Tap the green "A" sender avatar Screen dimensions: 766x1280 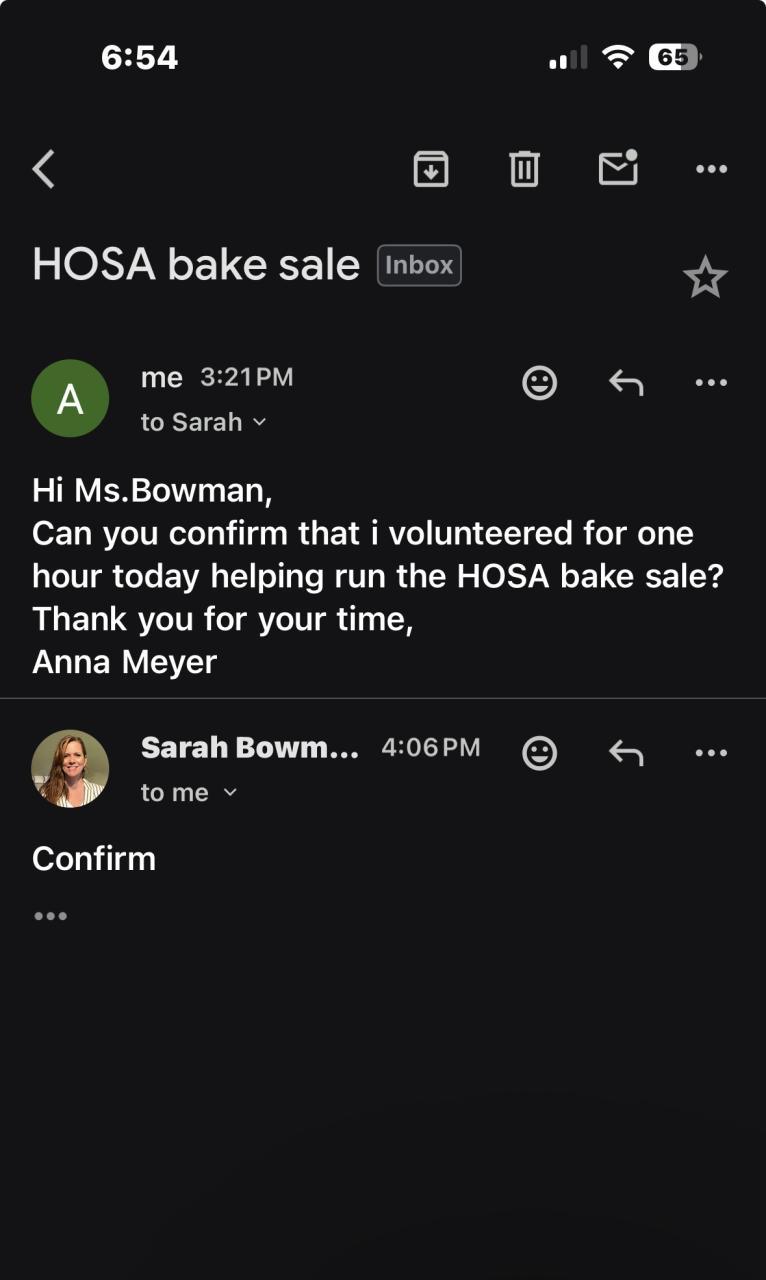coord(70,399)
